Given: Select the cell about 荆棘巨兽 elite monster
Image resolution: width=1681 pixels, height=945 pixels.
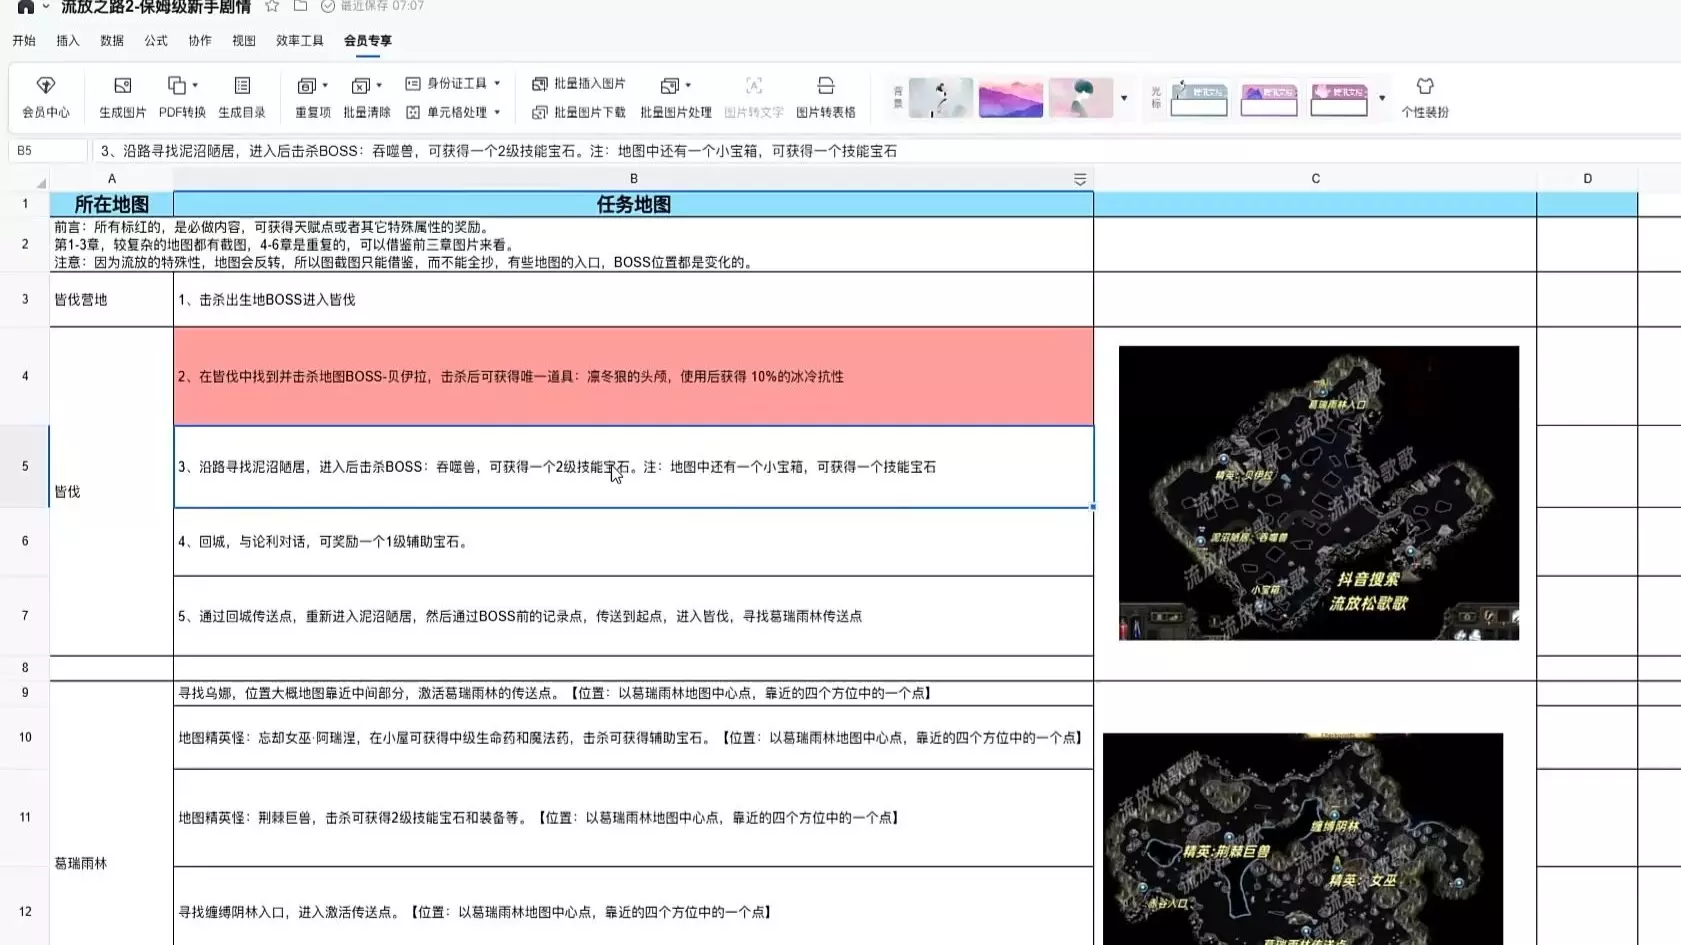Looking at the screenshot, I should click(633, 818).
